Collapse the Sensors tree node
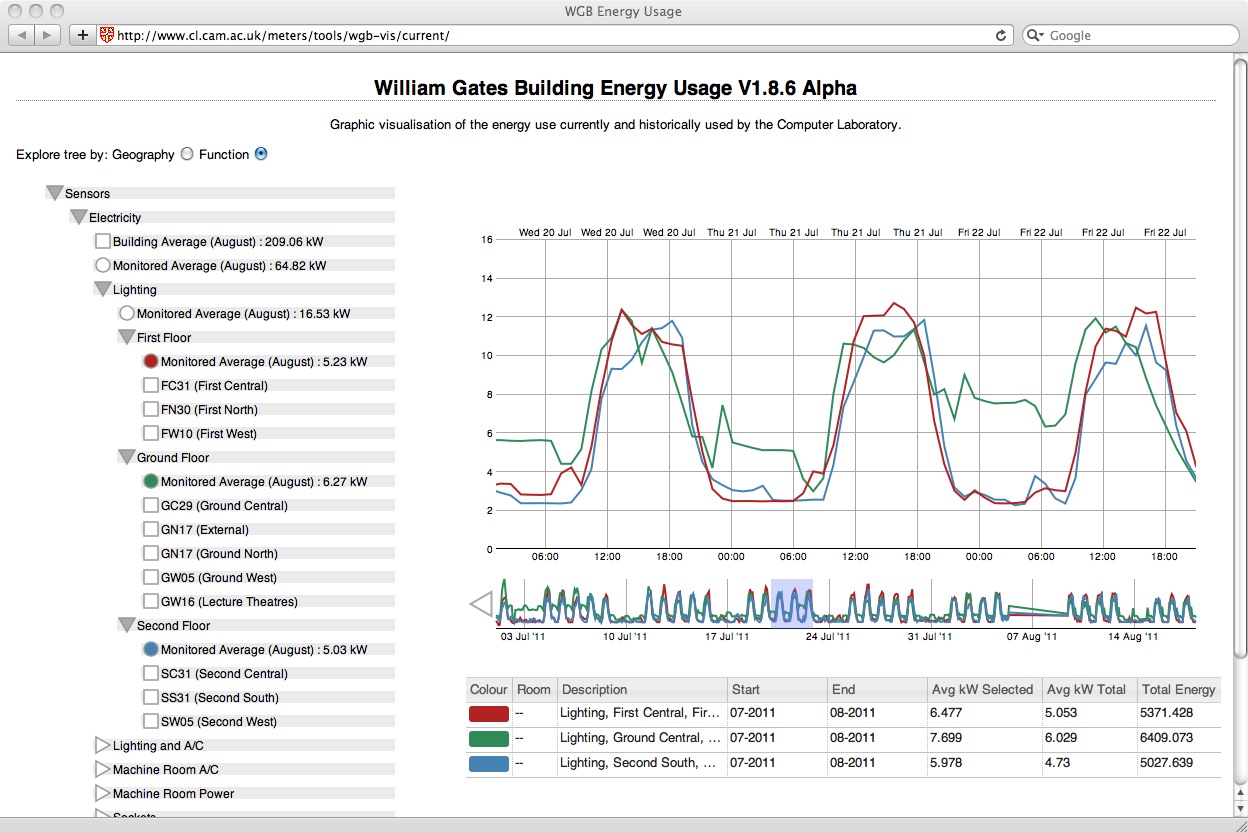The image size is (1248, 833). [x=55, y=193]
